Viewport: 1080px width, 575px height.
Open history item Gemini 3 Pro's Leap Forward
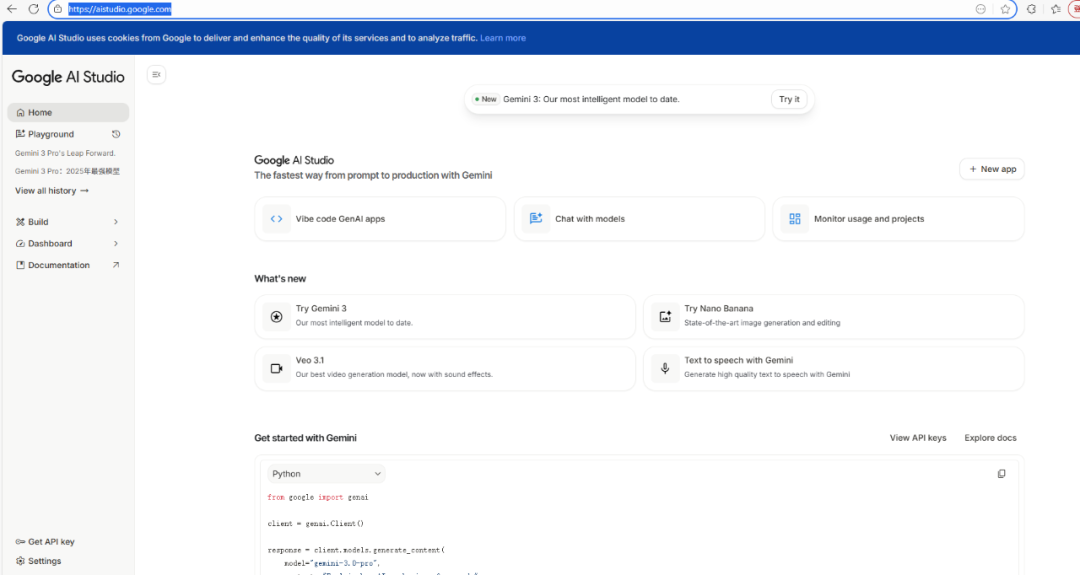65,154
